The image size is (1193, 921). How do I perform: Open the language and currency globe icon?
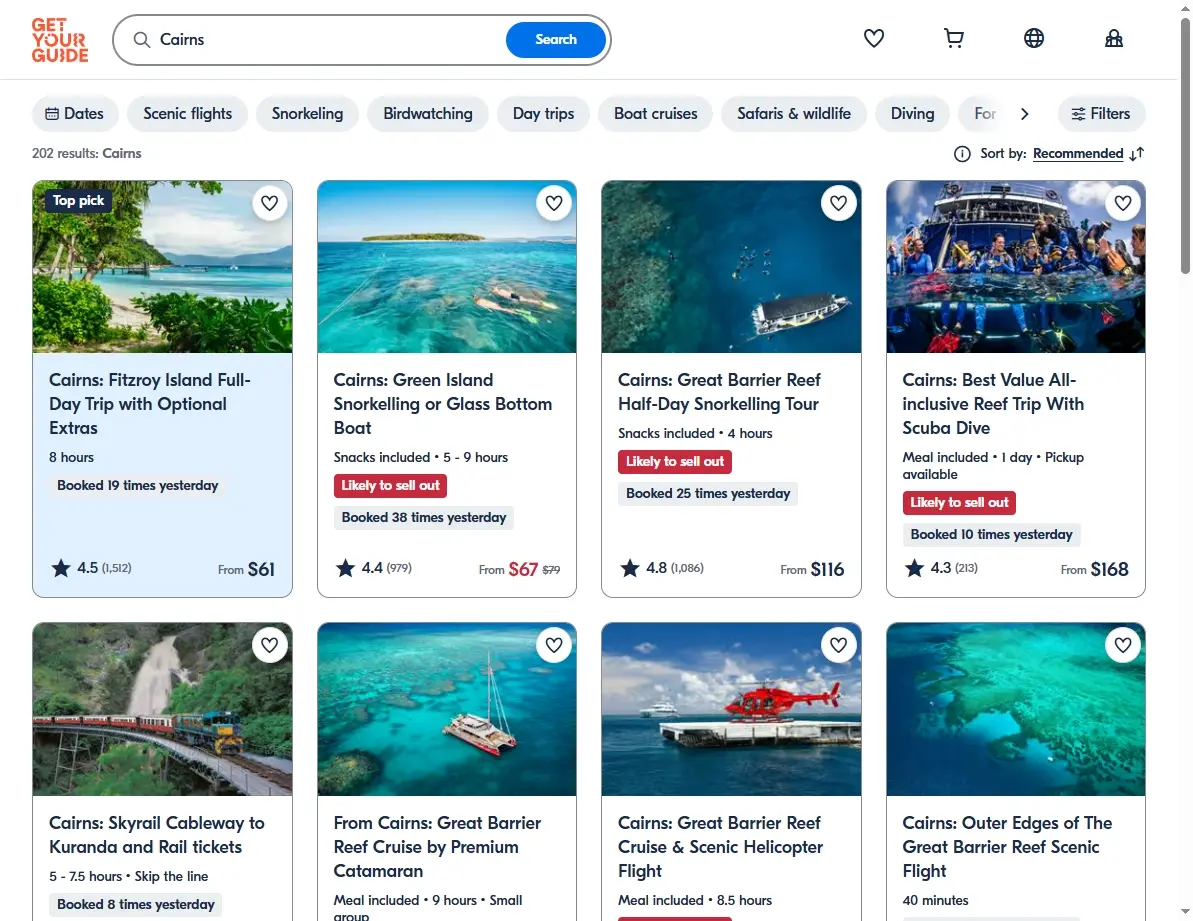point(1033,38)
